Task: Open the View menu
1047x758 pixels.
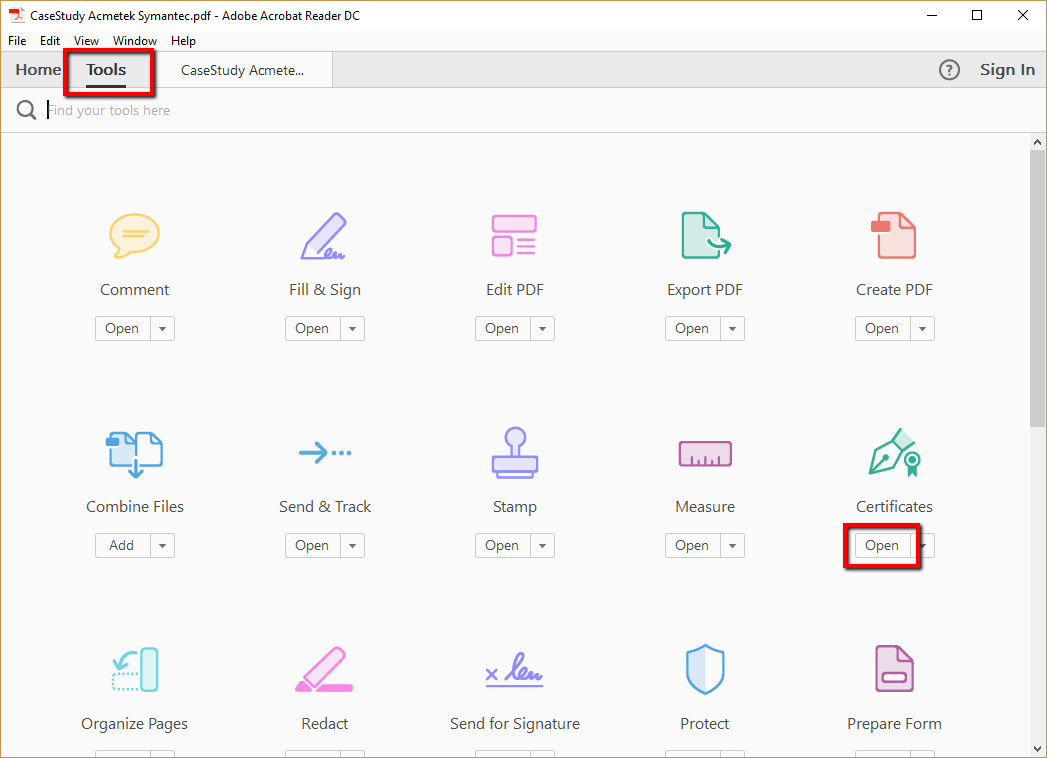Action: (86, 41)
